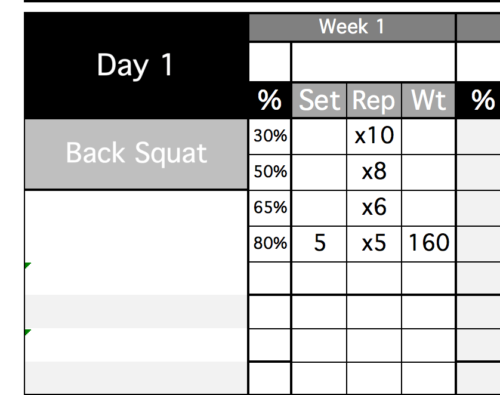The image size is (500, 395).
Task: Click the x6 rep cell
Action: coord(374,208)
